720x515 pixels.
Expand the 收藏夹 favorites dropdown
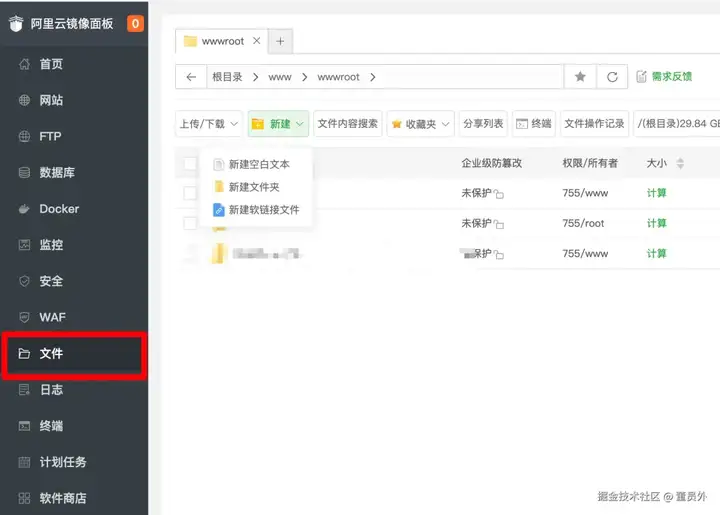(x=421, y=123)
